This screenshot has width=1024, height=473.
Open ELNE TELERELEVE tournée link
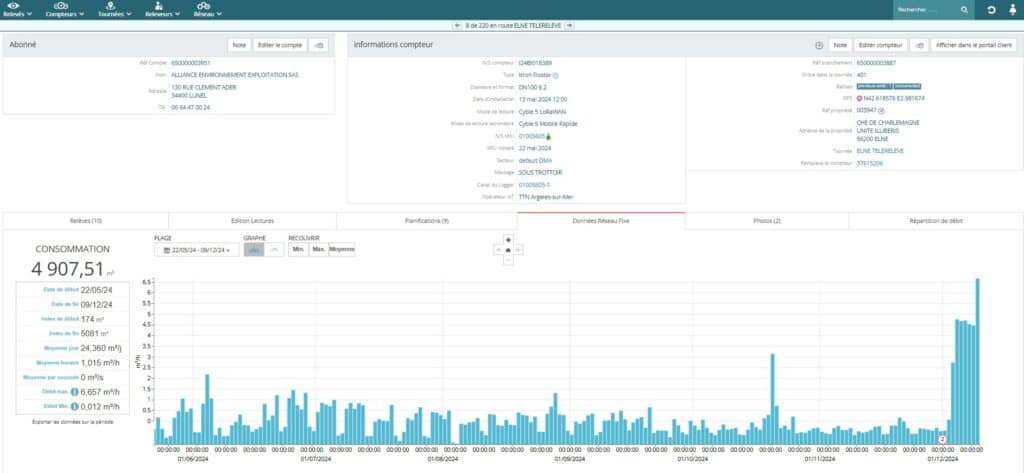880,150
